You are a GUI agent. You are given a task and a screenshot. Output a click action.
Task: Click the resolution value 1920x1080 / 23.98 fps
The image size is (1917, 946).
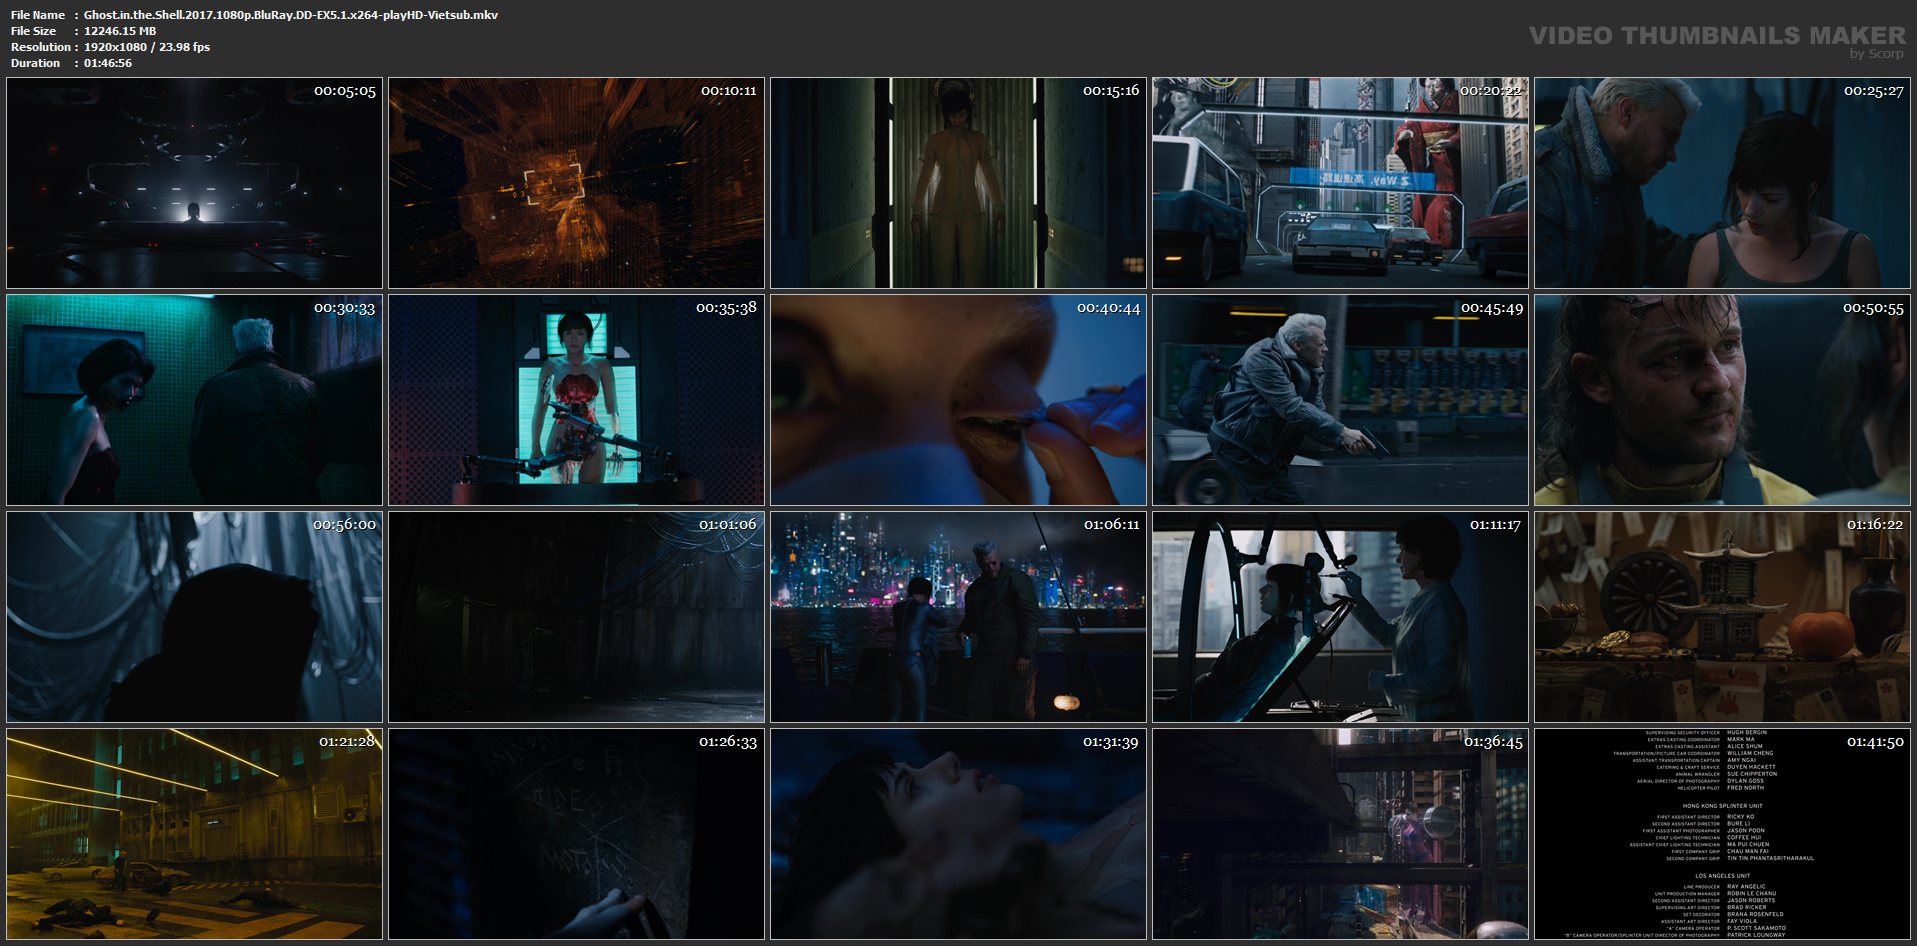(147, 47)
